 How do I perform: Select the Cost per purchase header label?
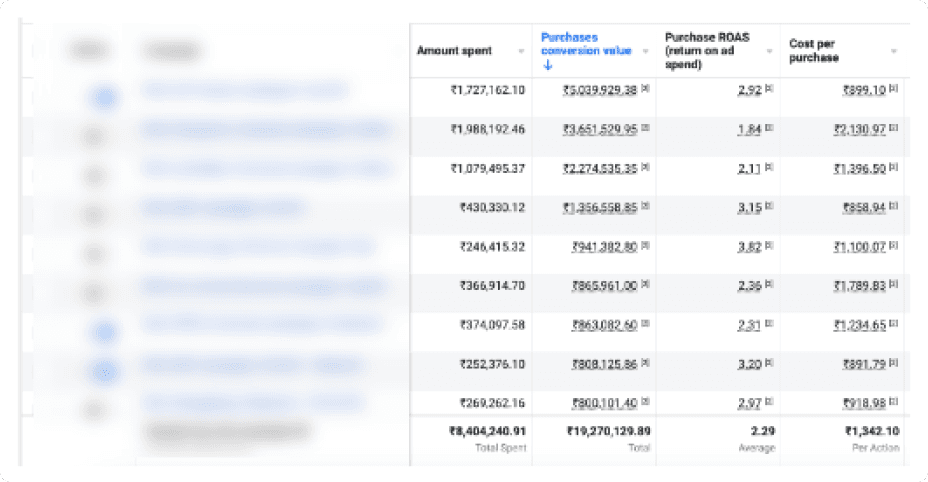814,51
